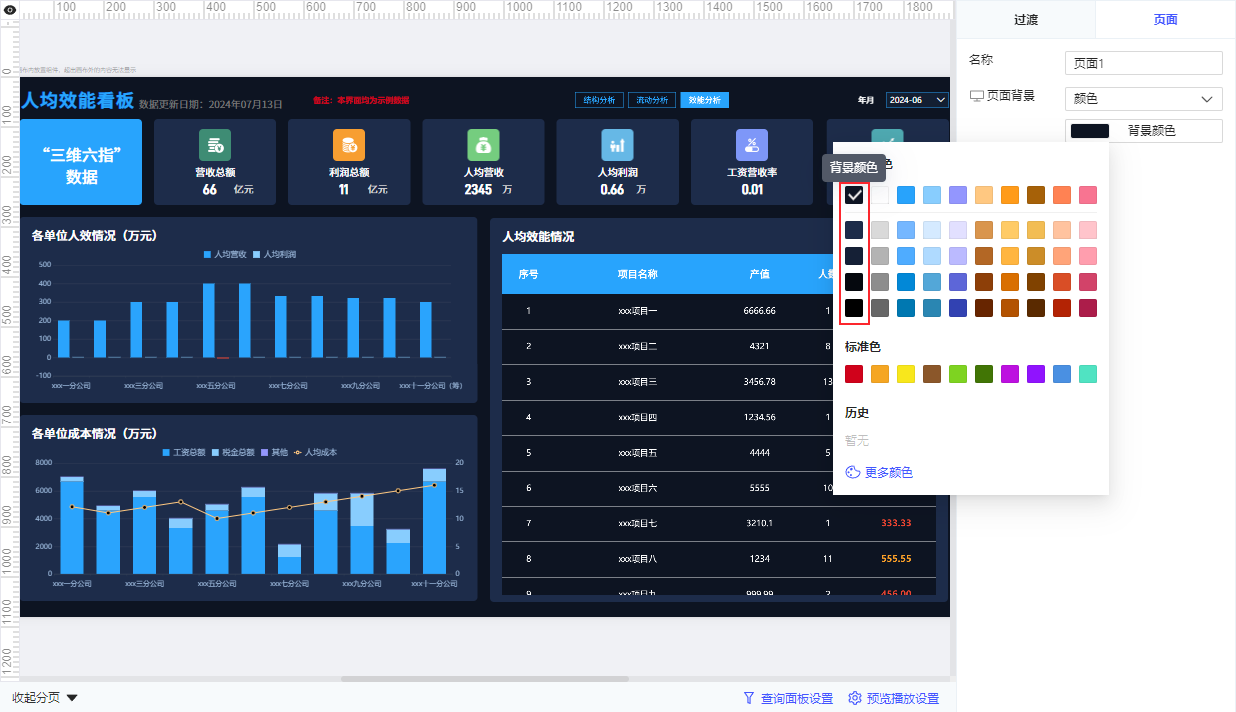Click the 预览播放设置 gear icon
Viewport: 1236px width, 712px height.
855,698
